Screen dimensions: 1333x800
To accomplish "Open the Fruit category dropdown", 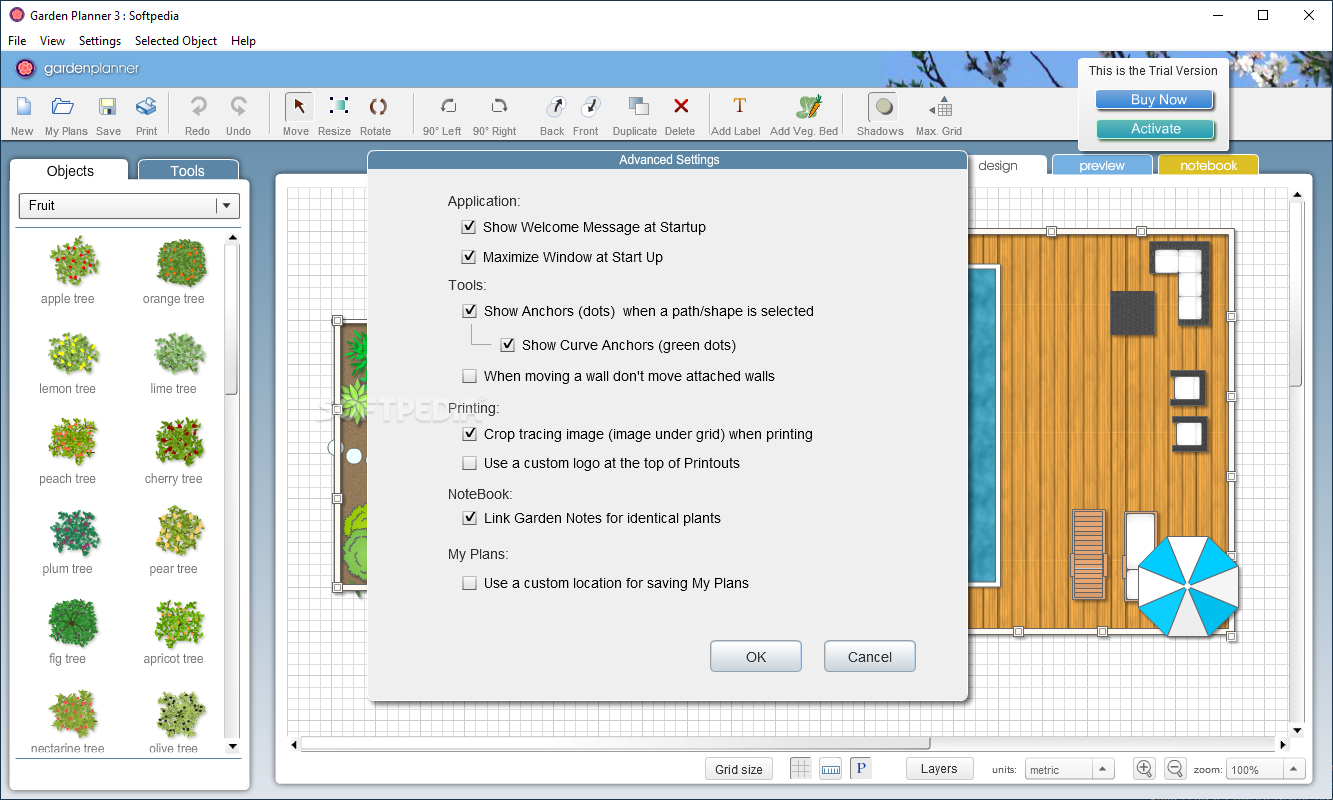I will pyautogui.click(x=129, y=206).
